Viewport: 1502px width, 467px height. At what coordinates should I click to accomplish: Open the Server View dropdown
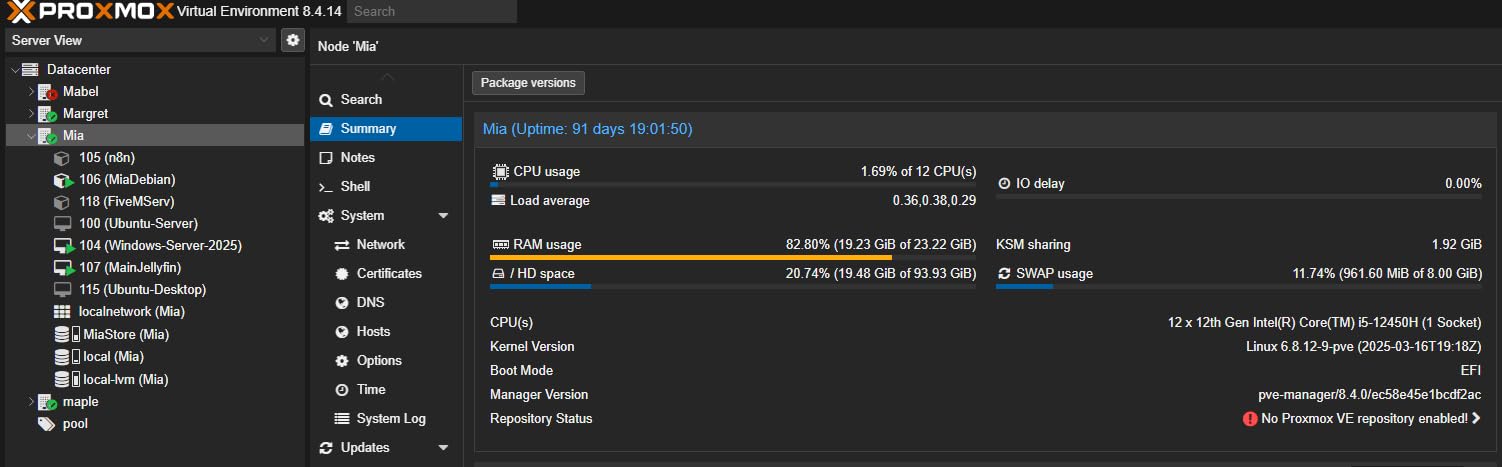click(142, 40)
